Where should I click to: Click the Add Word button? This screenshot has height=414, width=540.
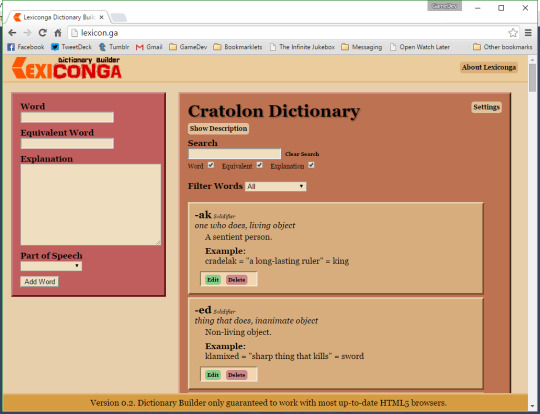coord(40,281)
